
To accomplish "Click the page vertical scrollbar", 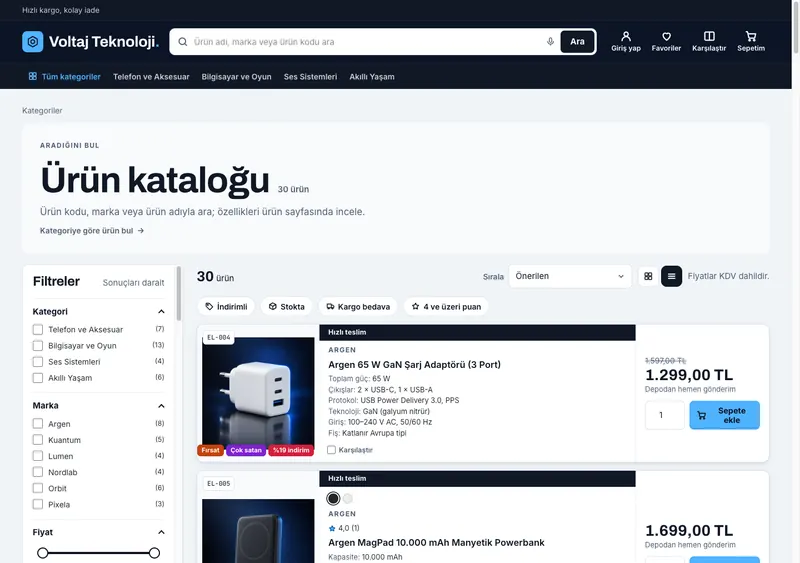I will (795, 27).
